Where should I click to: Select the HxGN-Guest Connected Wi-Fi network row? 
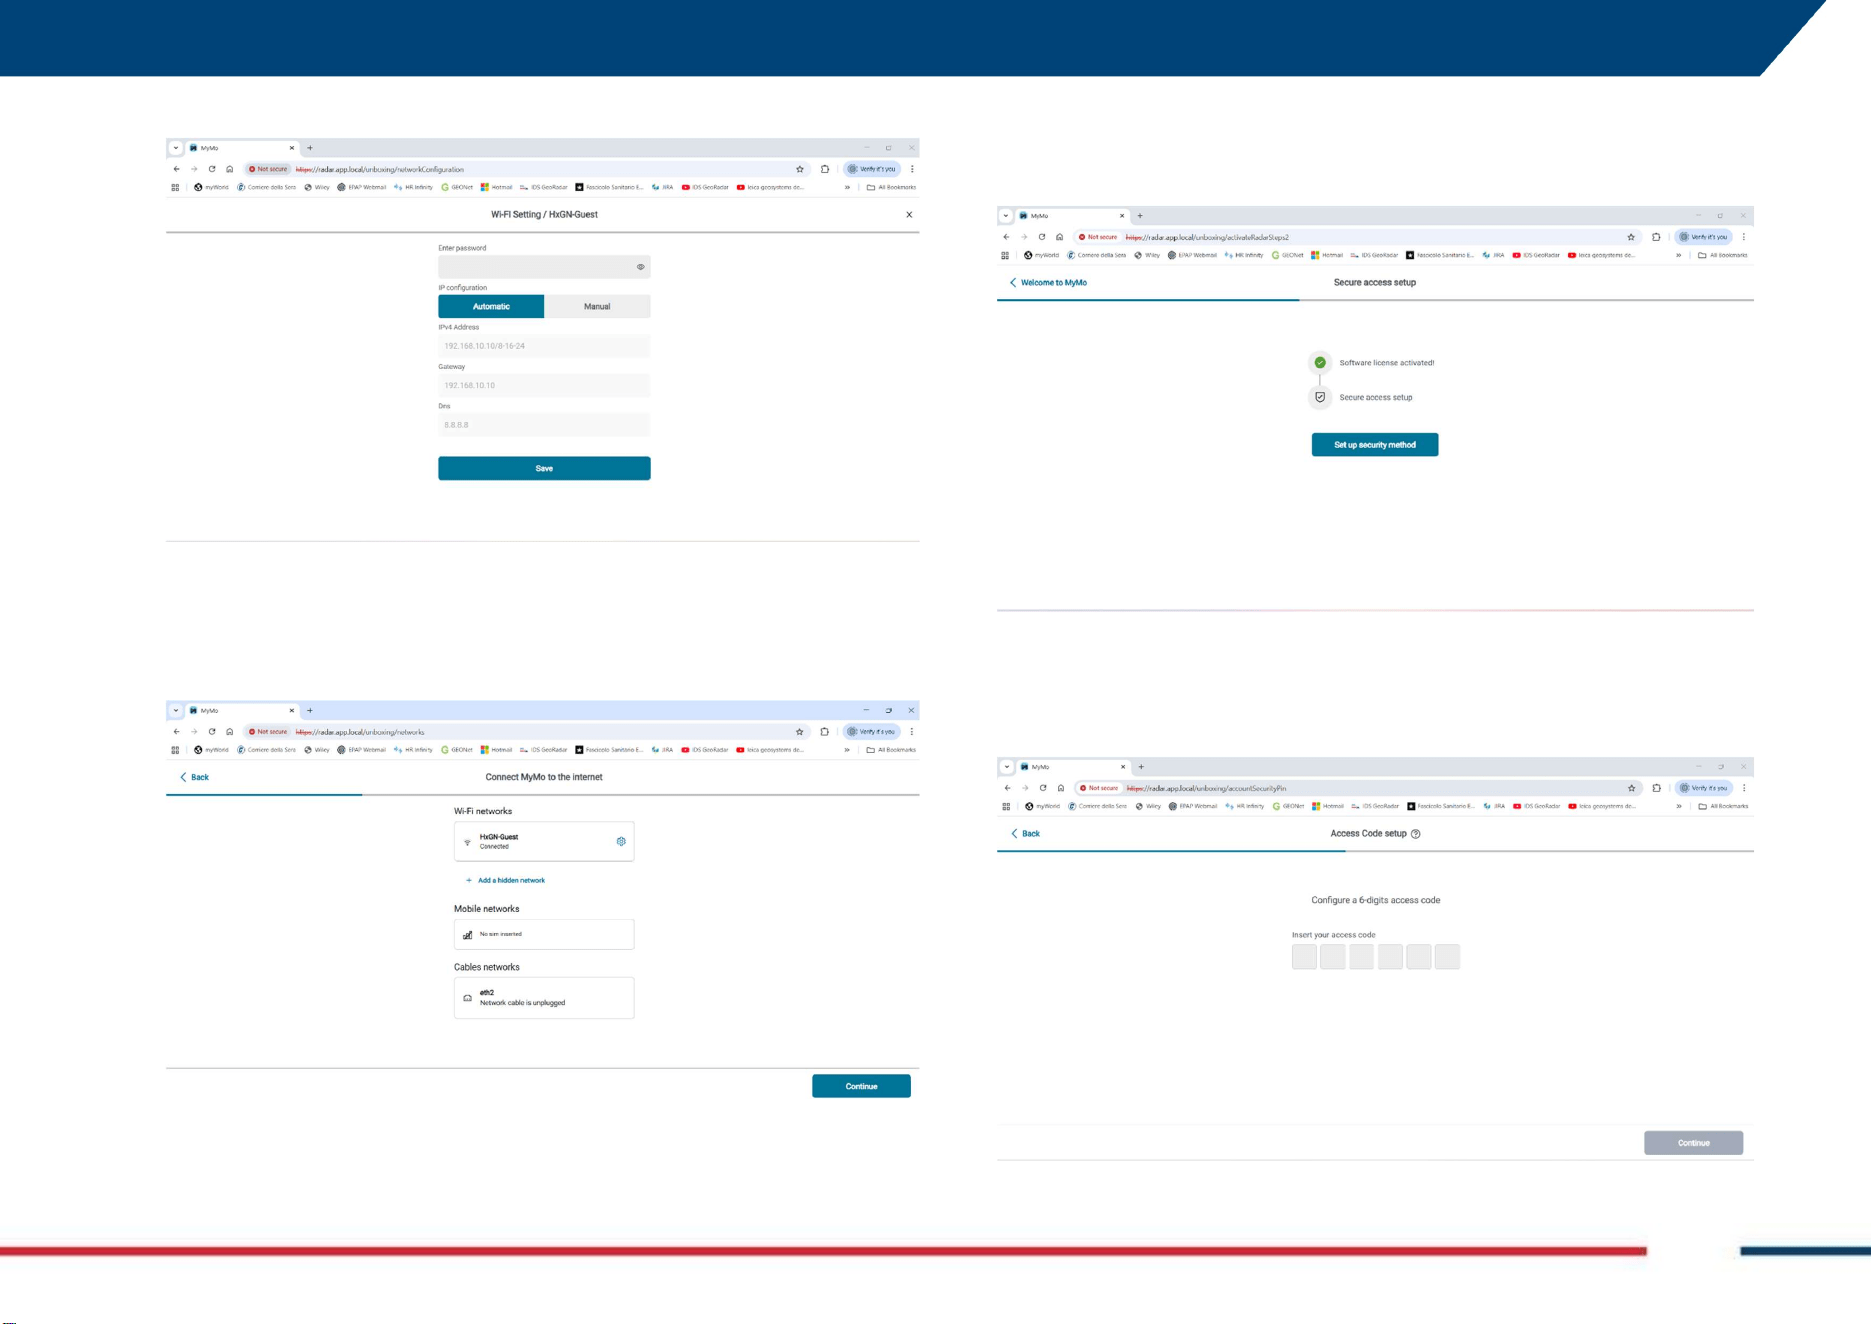point(544,841)
